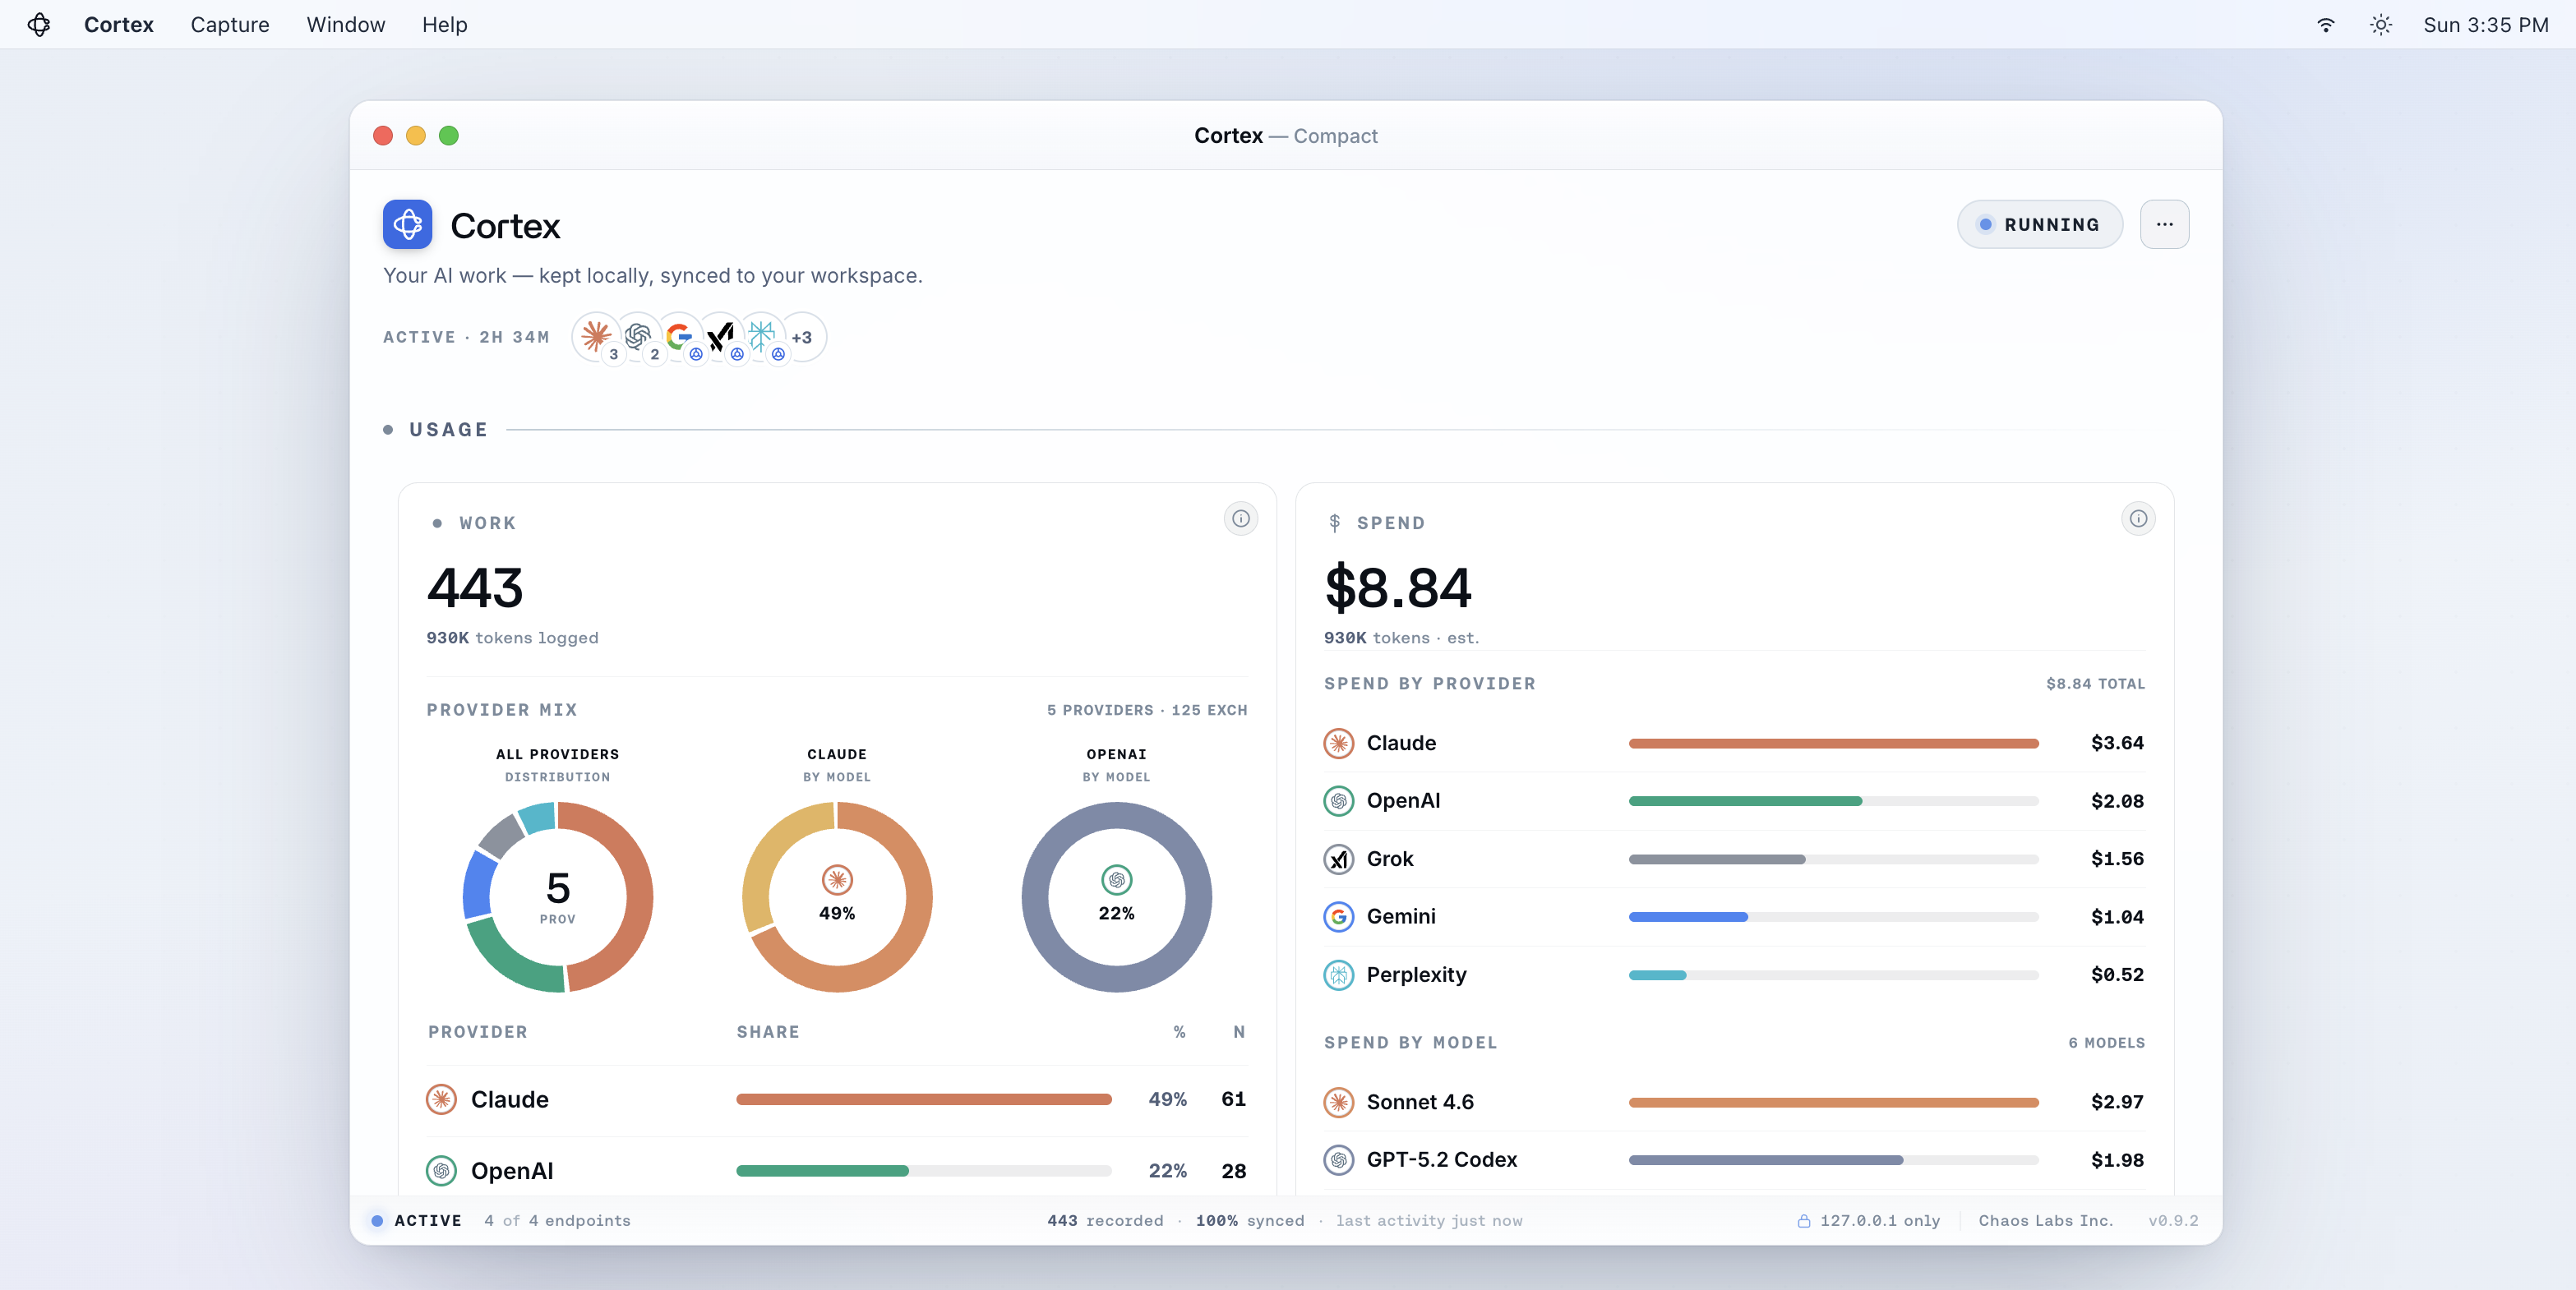The width and height of the screenshot is (2576, 1290).
Task: Select the Grok chip in the active providers strip
Action: pos(720,337)
